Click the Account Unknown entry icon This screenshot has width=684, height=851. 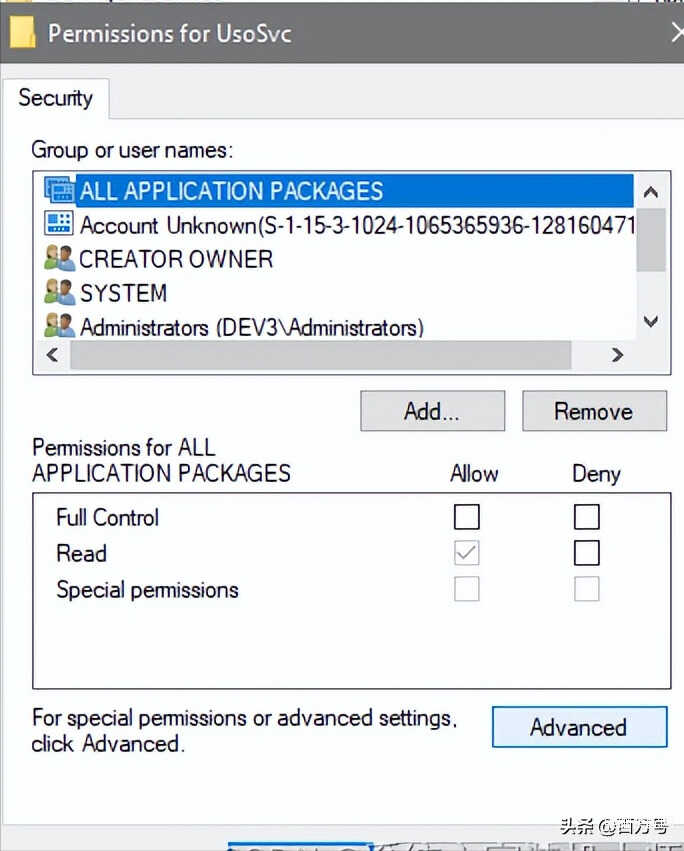coord(60,224)
